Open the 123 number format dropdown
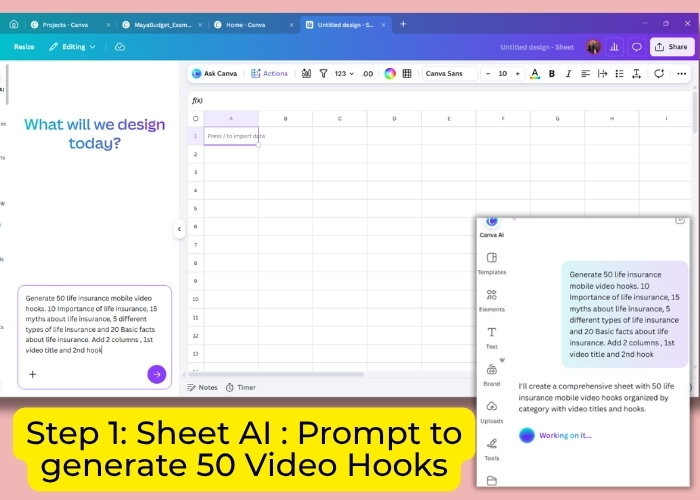The height and width of the screenshot is (500, 700). (x=344, y=74)
